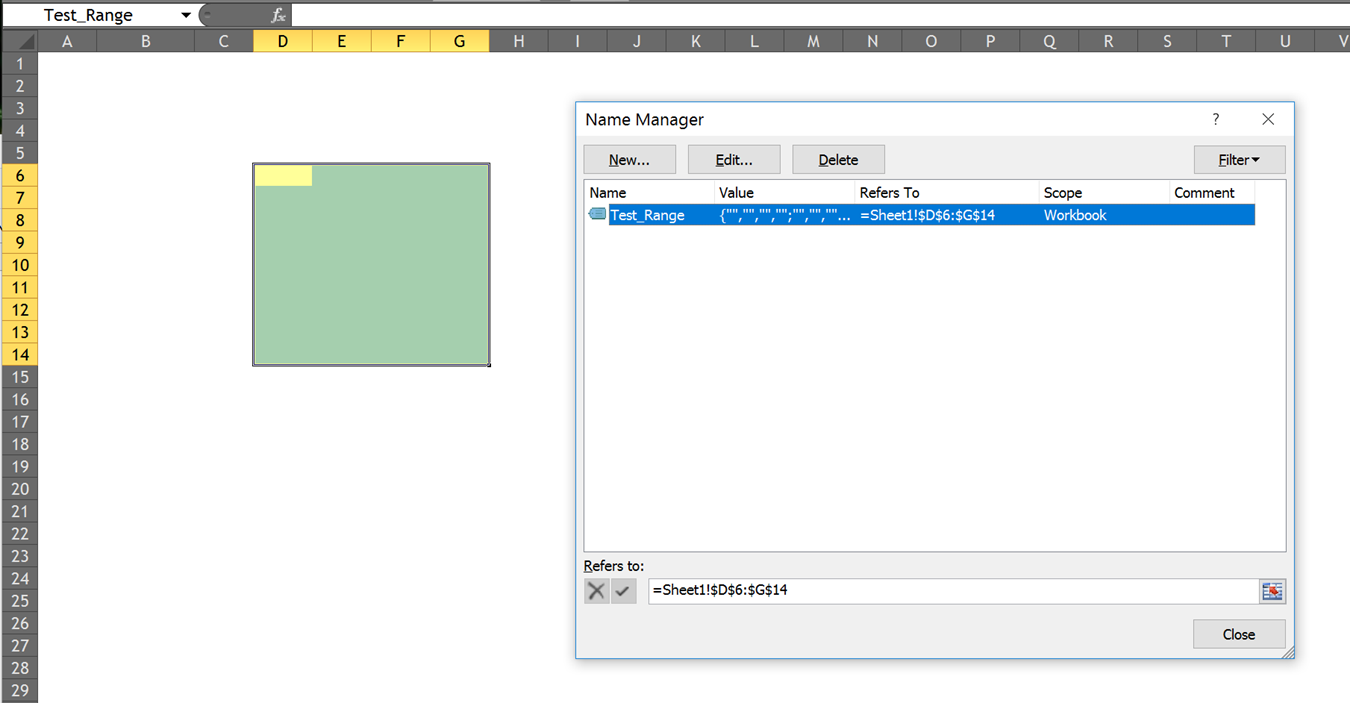Open the Filter dropdown menu
1350x703 pixels.
[x=1239, y=158]
